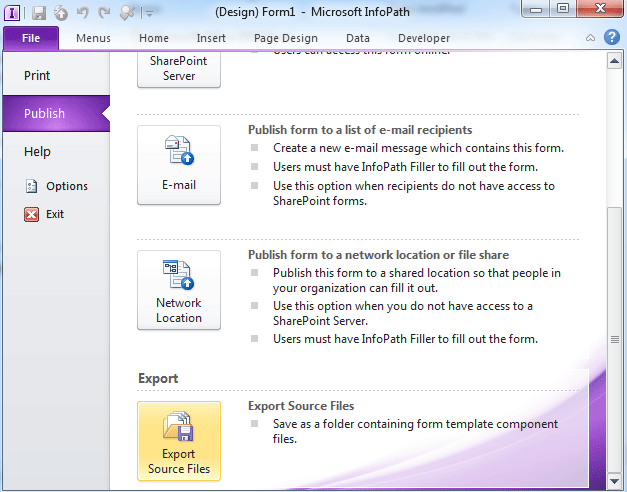The width and height of the screenshot is (627, 492).
Task: Close the InfoPath window
Action: point(600,9)
